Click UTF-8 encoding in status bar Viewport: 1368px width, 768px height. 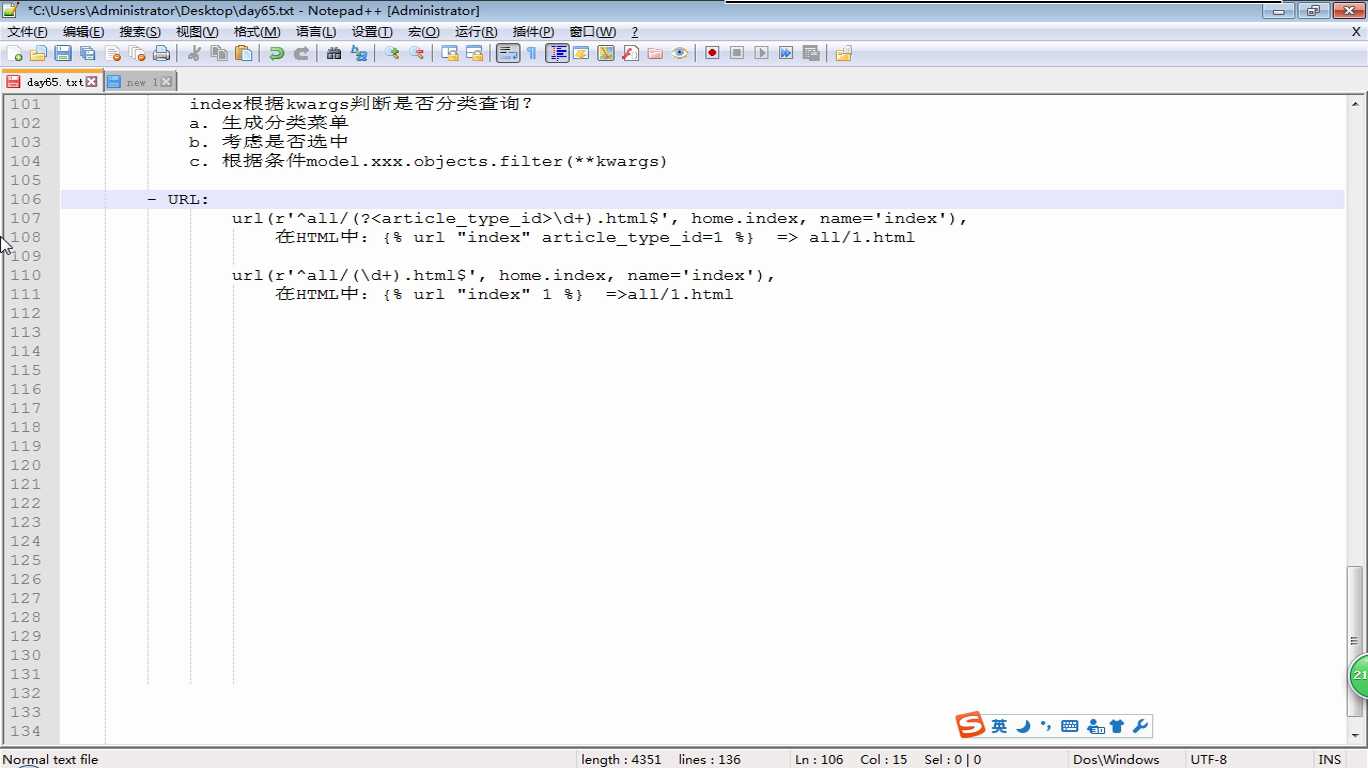[x=1208, y=759]
